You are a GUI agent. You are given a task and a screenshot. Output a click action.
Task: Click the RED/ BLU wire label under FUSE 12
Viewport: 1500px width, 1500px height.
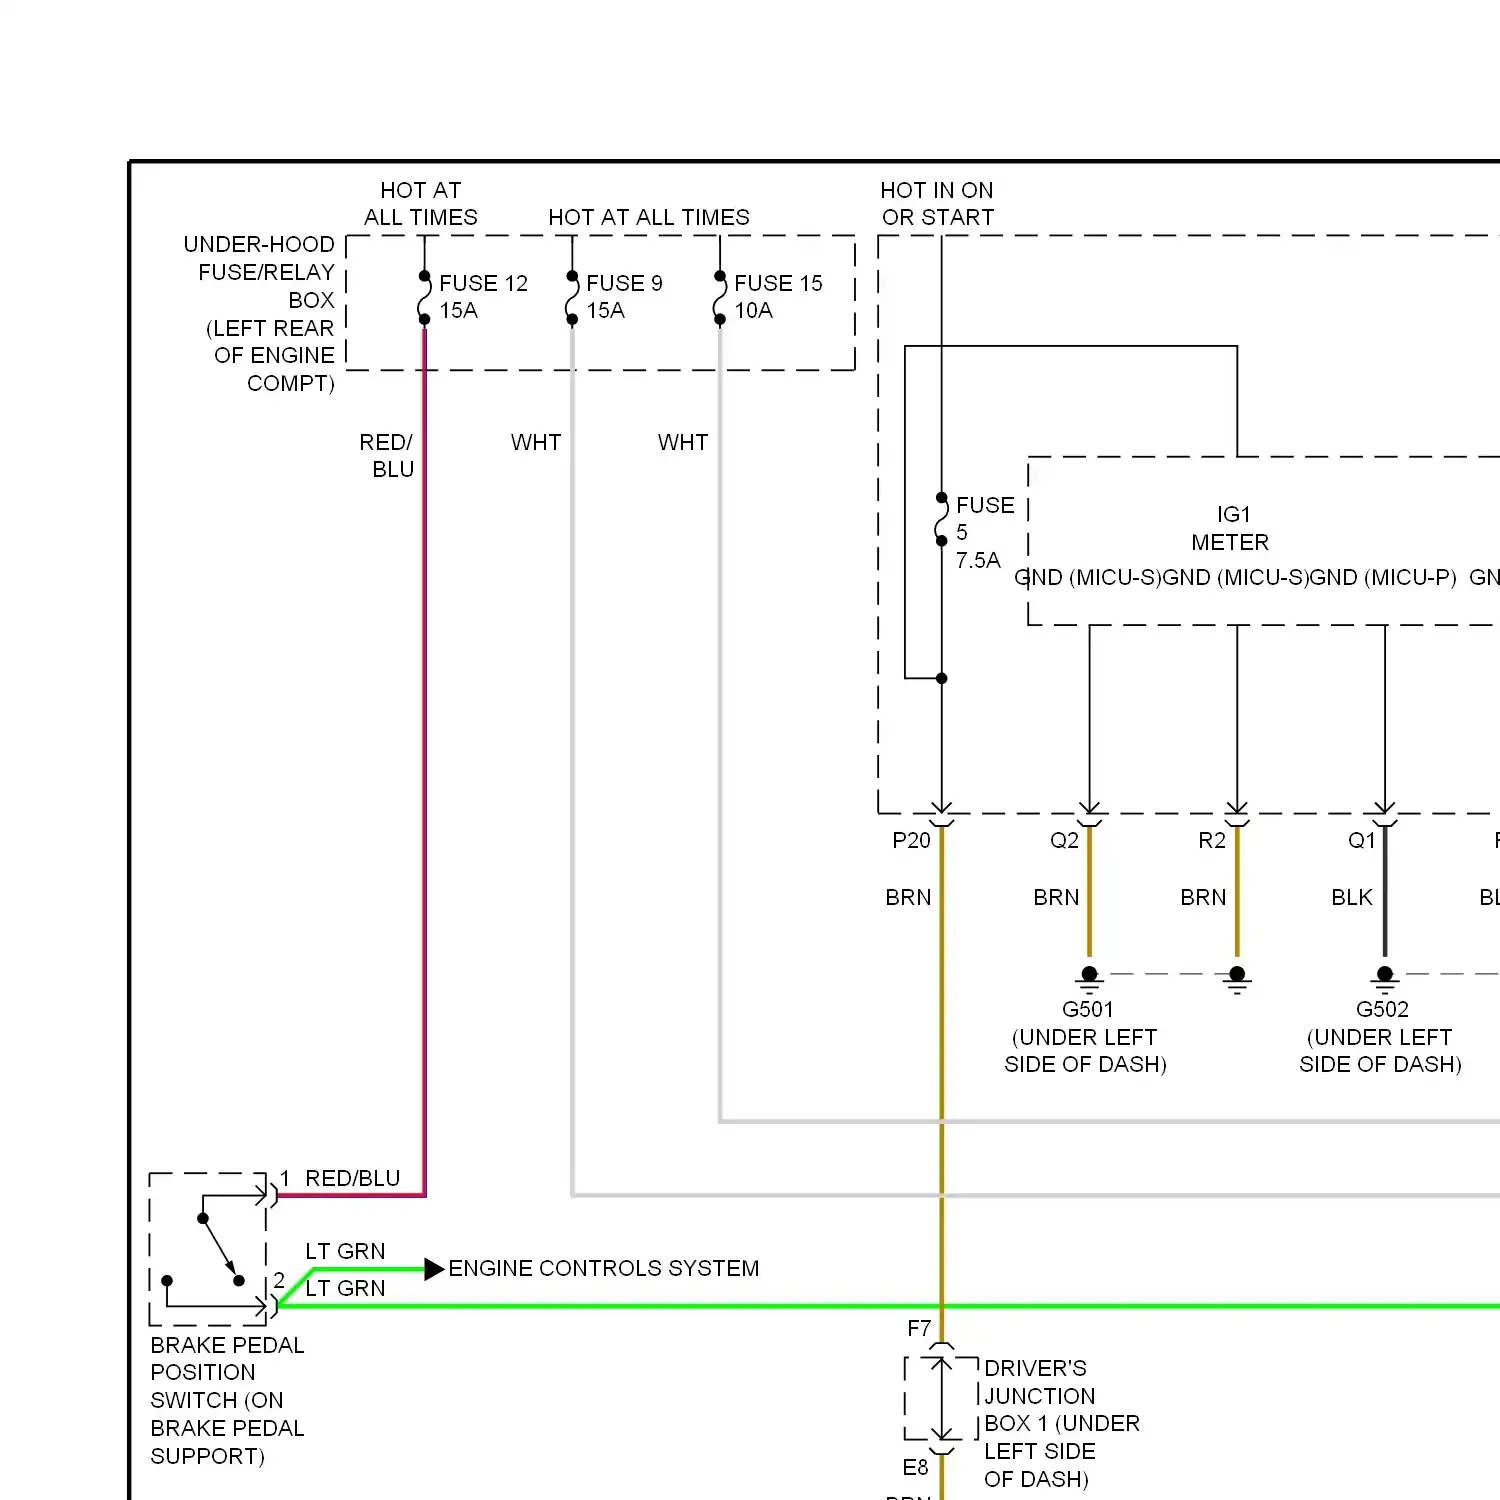tap(387, 456)
